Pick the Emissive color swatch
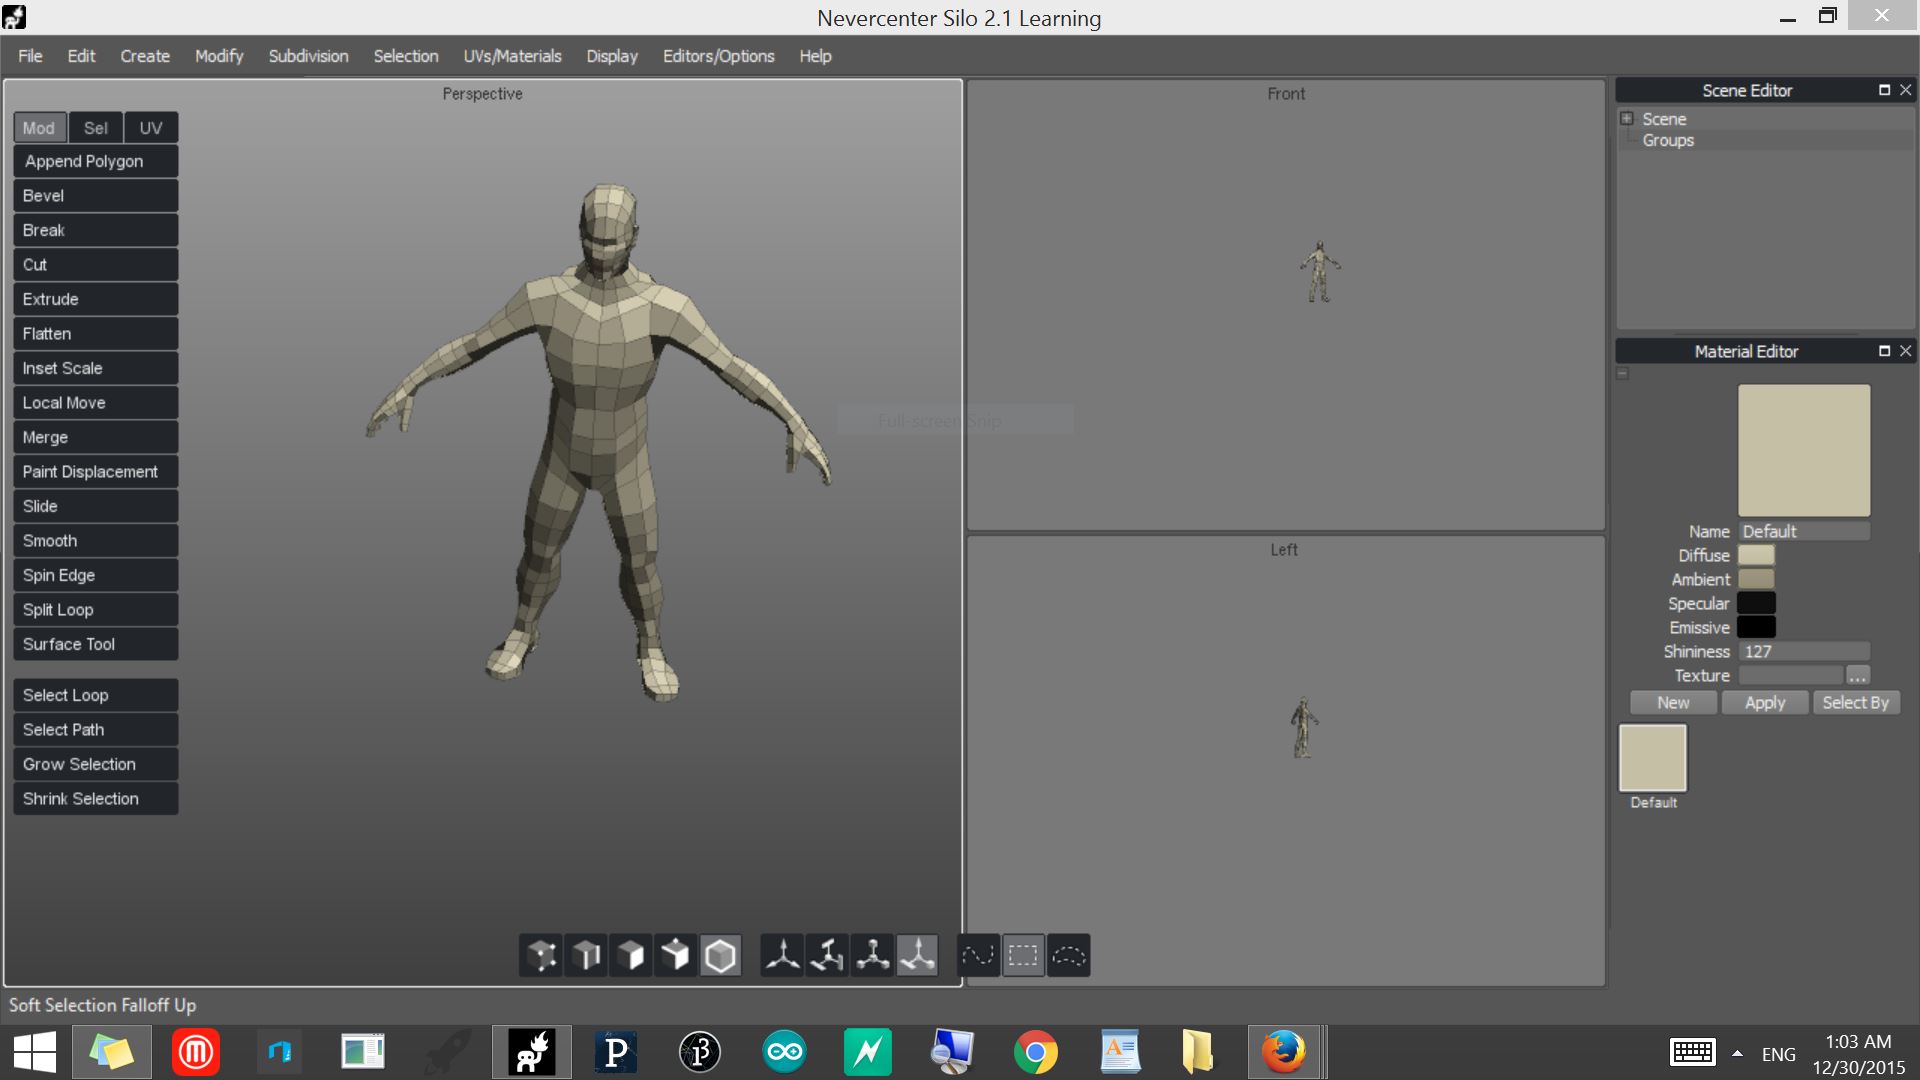The image size is (1920, 1080). coord(1756,628)
